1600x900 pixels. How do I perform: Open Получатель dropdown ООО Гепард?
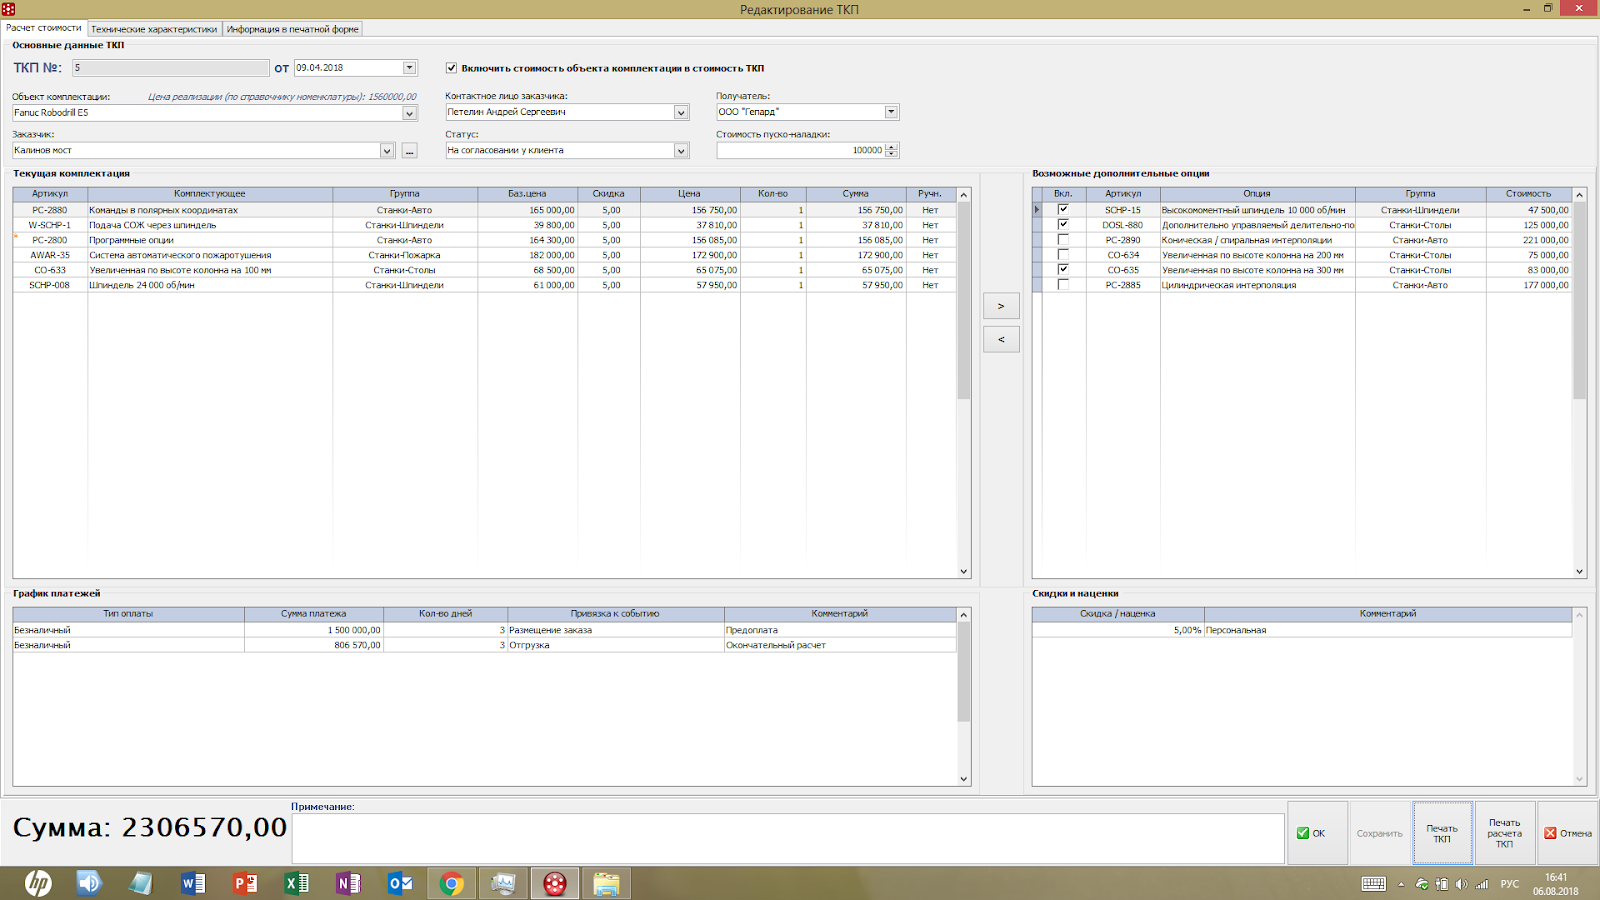pyautogui.click(x=891, y=112)
